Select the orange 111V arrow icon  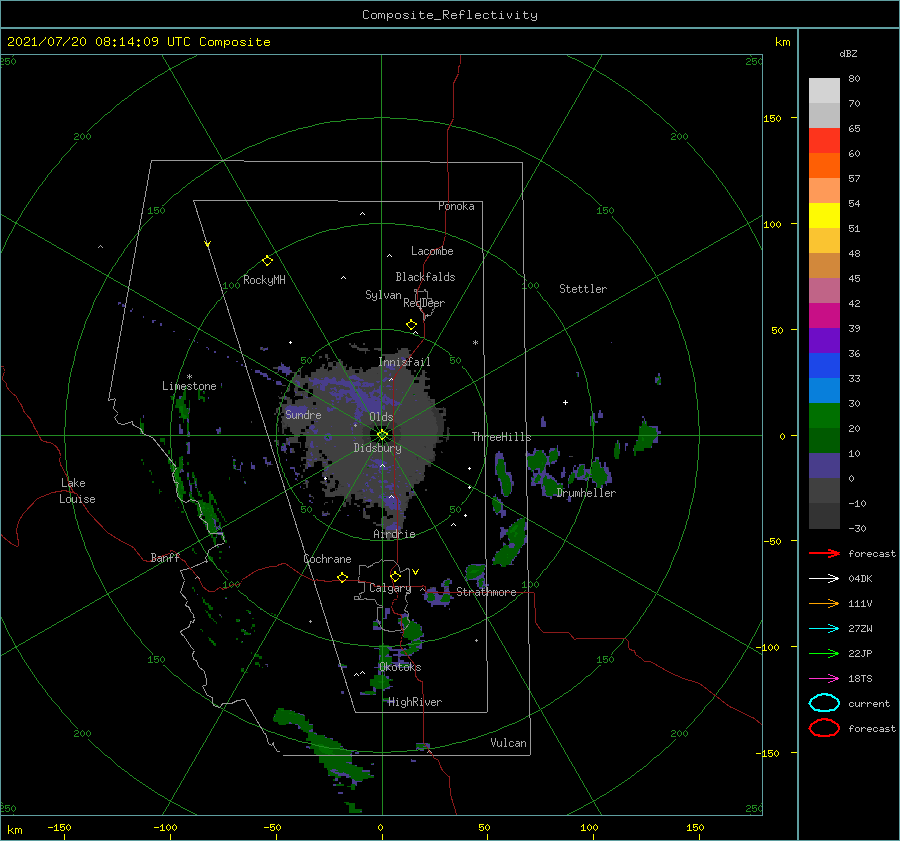point(824,603)
